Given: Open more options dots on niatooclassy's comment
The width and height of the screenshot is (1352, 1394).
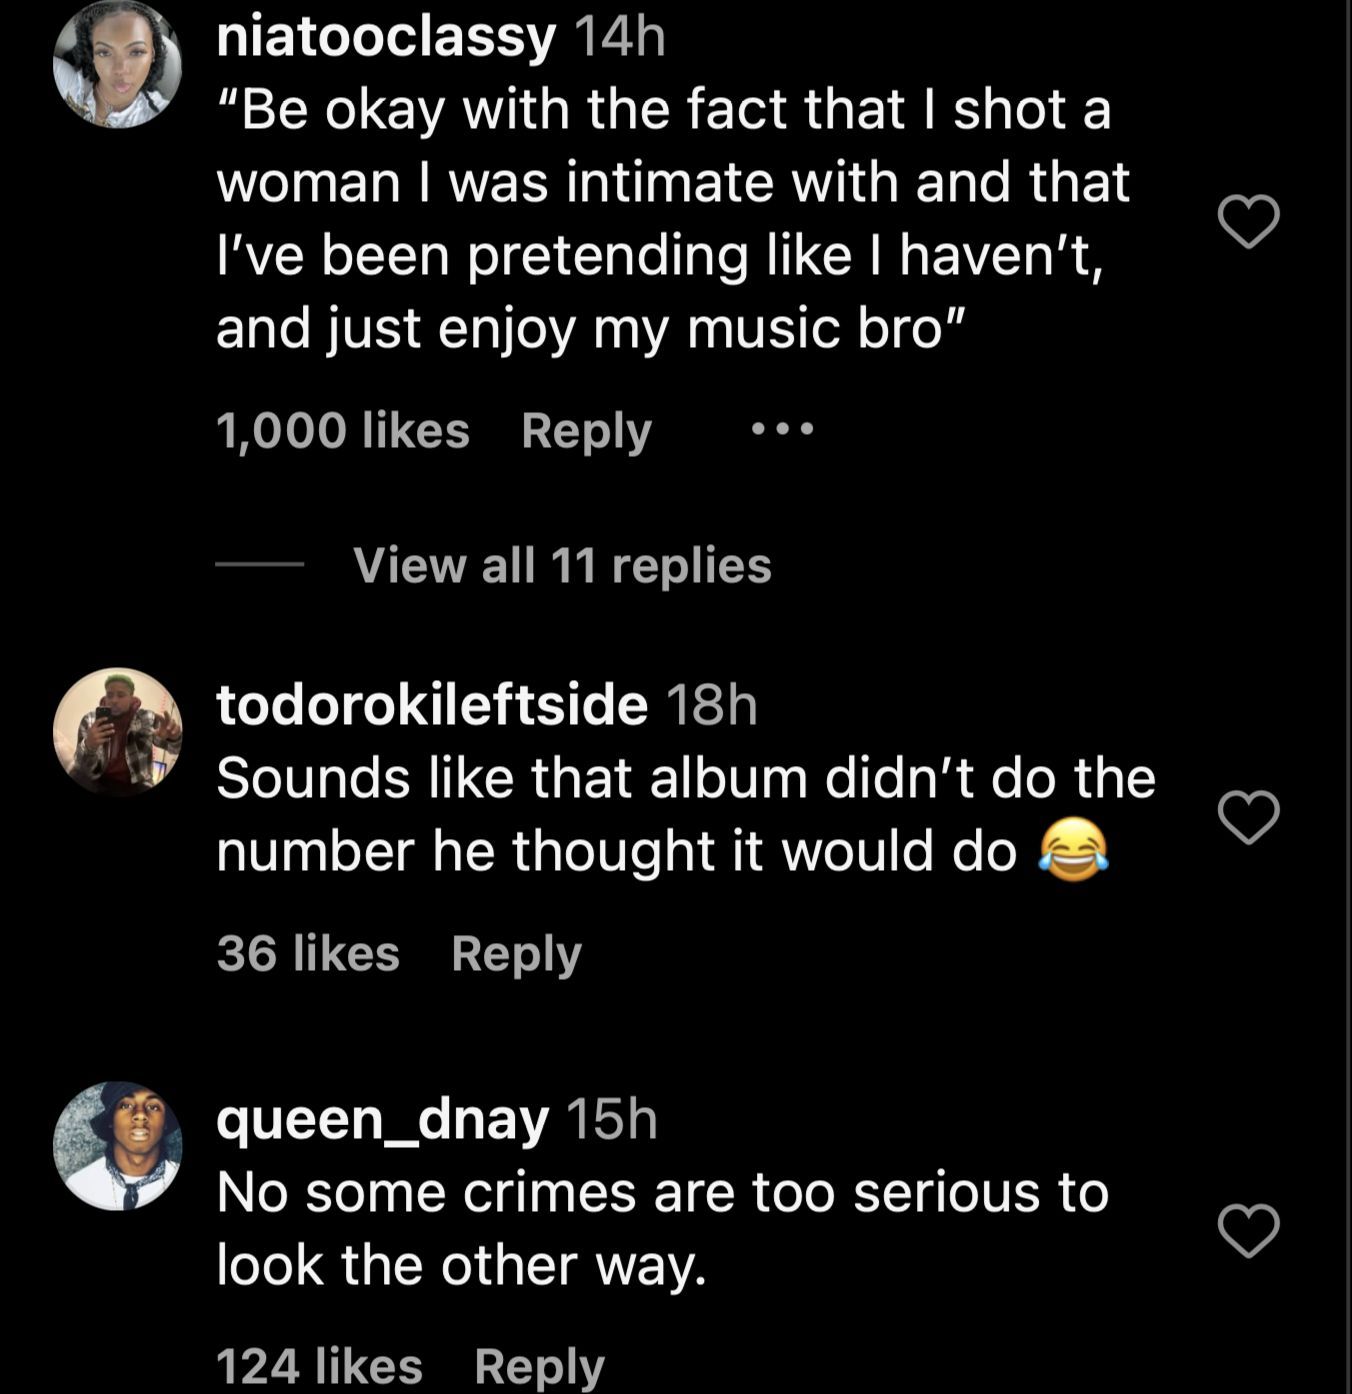Looking at the screenshot, I should tap(783, 430).
